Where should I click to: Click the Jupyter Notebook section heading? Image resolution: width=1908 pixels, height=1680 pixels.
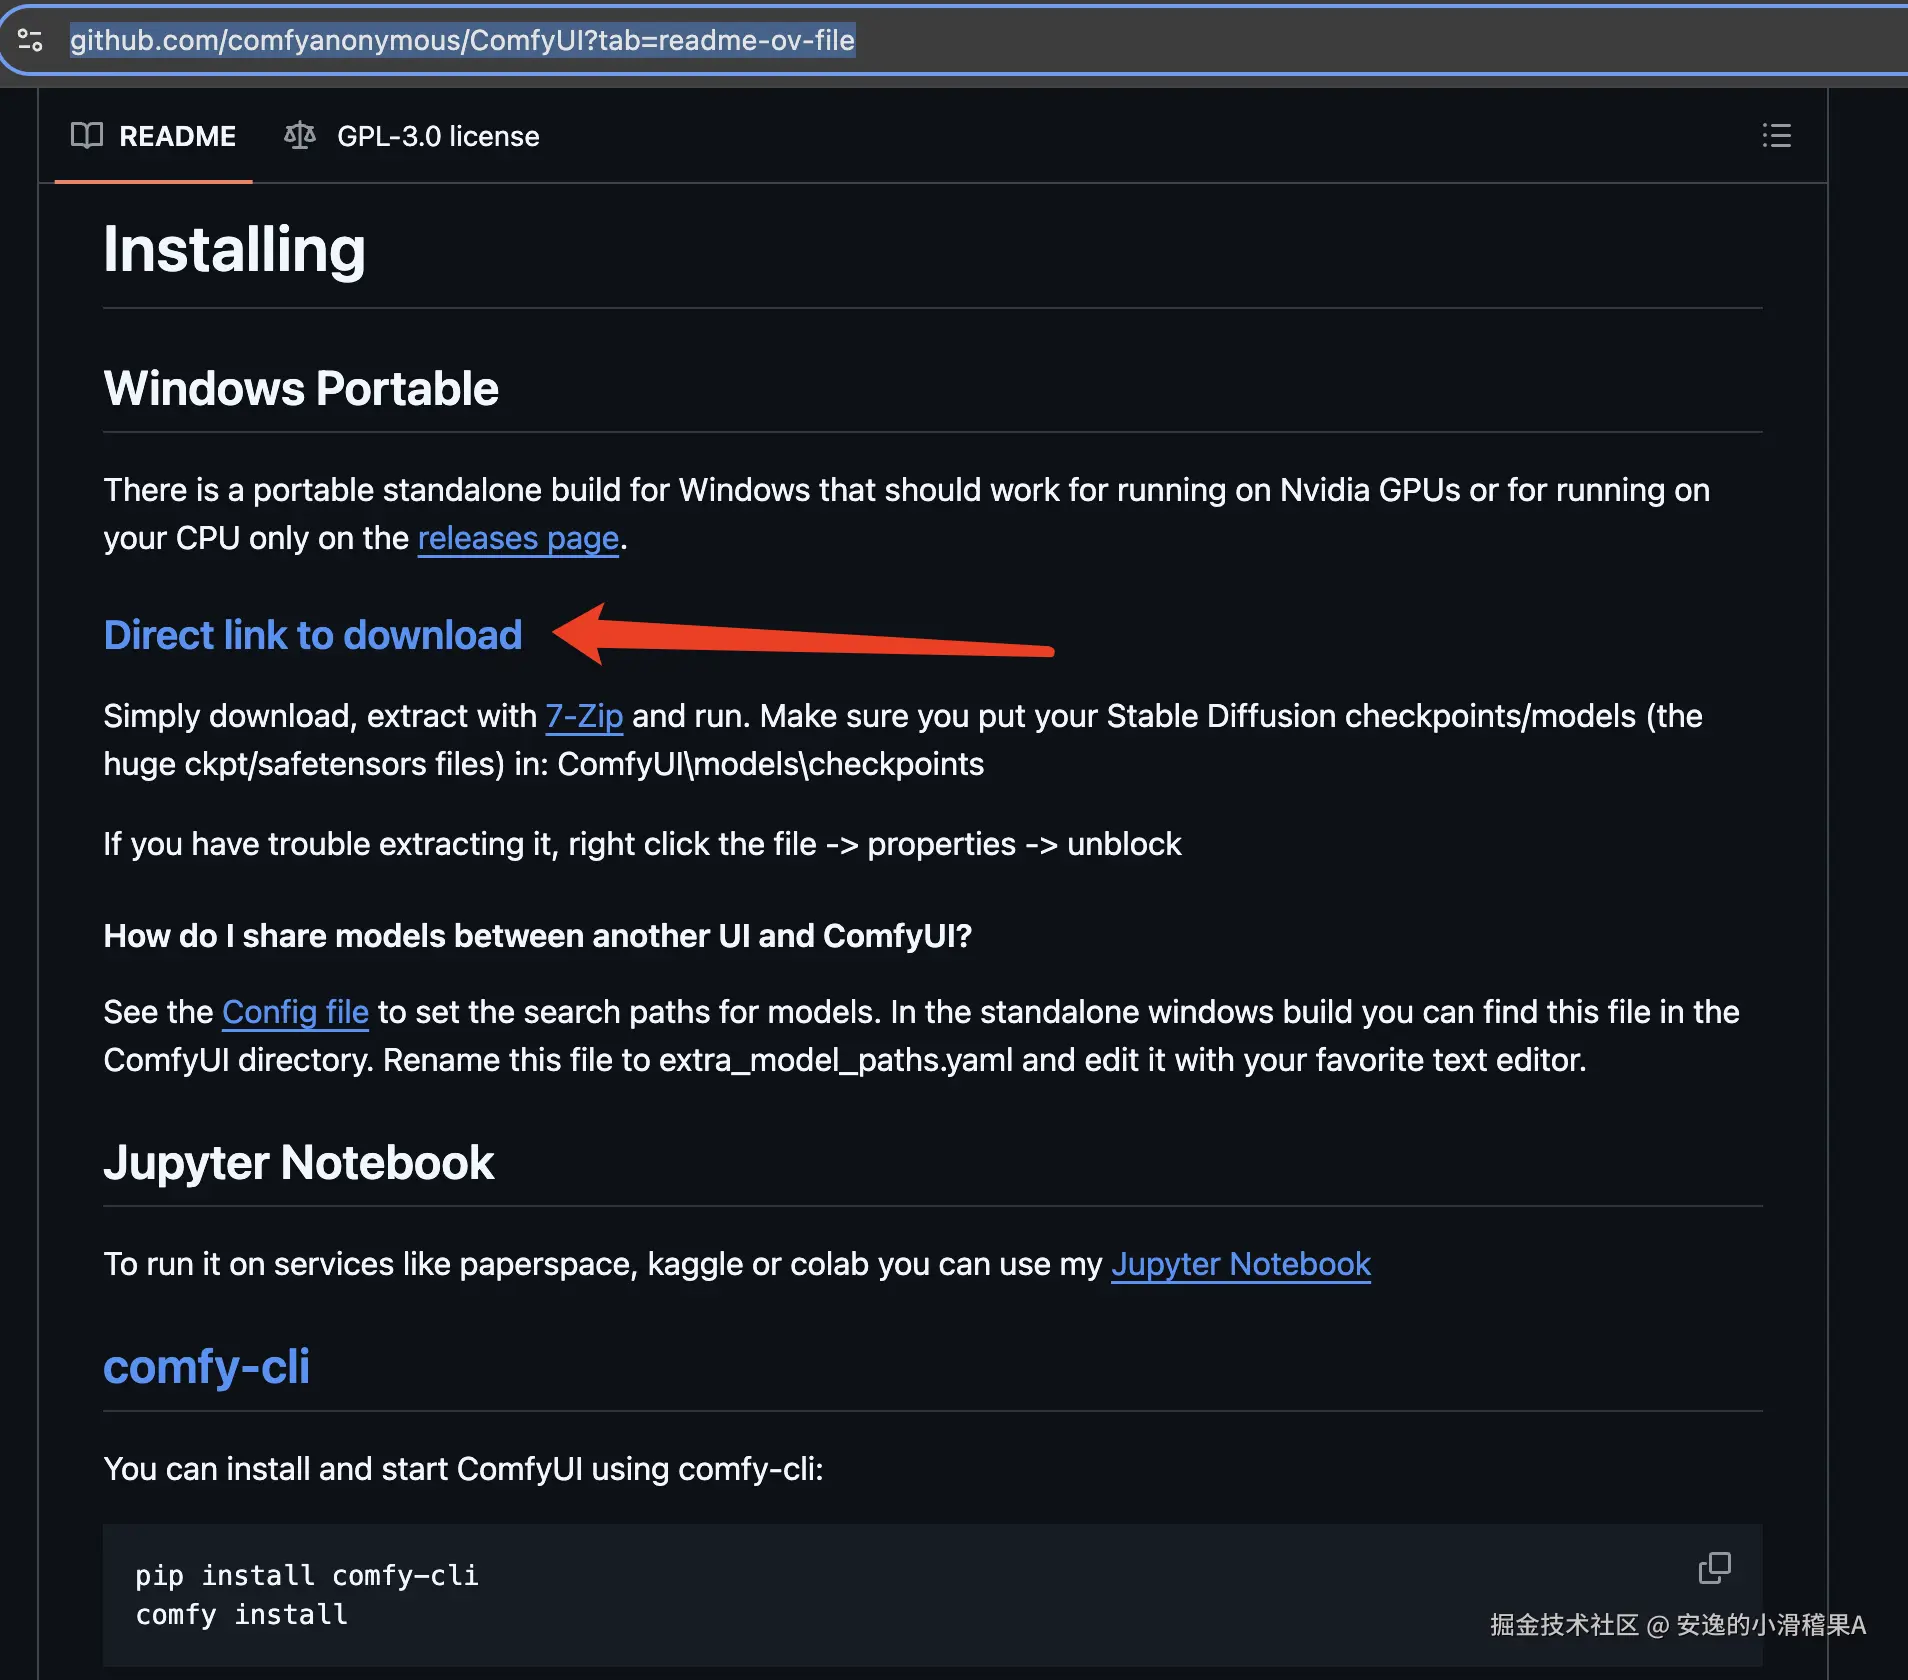(x=299, y=1163)
